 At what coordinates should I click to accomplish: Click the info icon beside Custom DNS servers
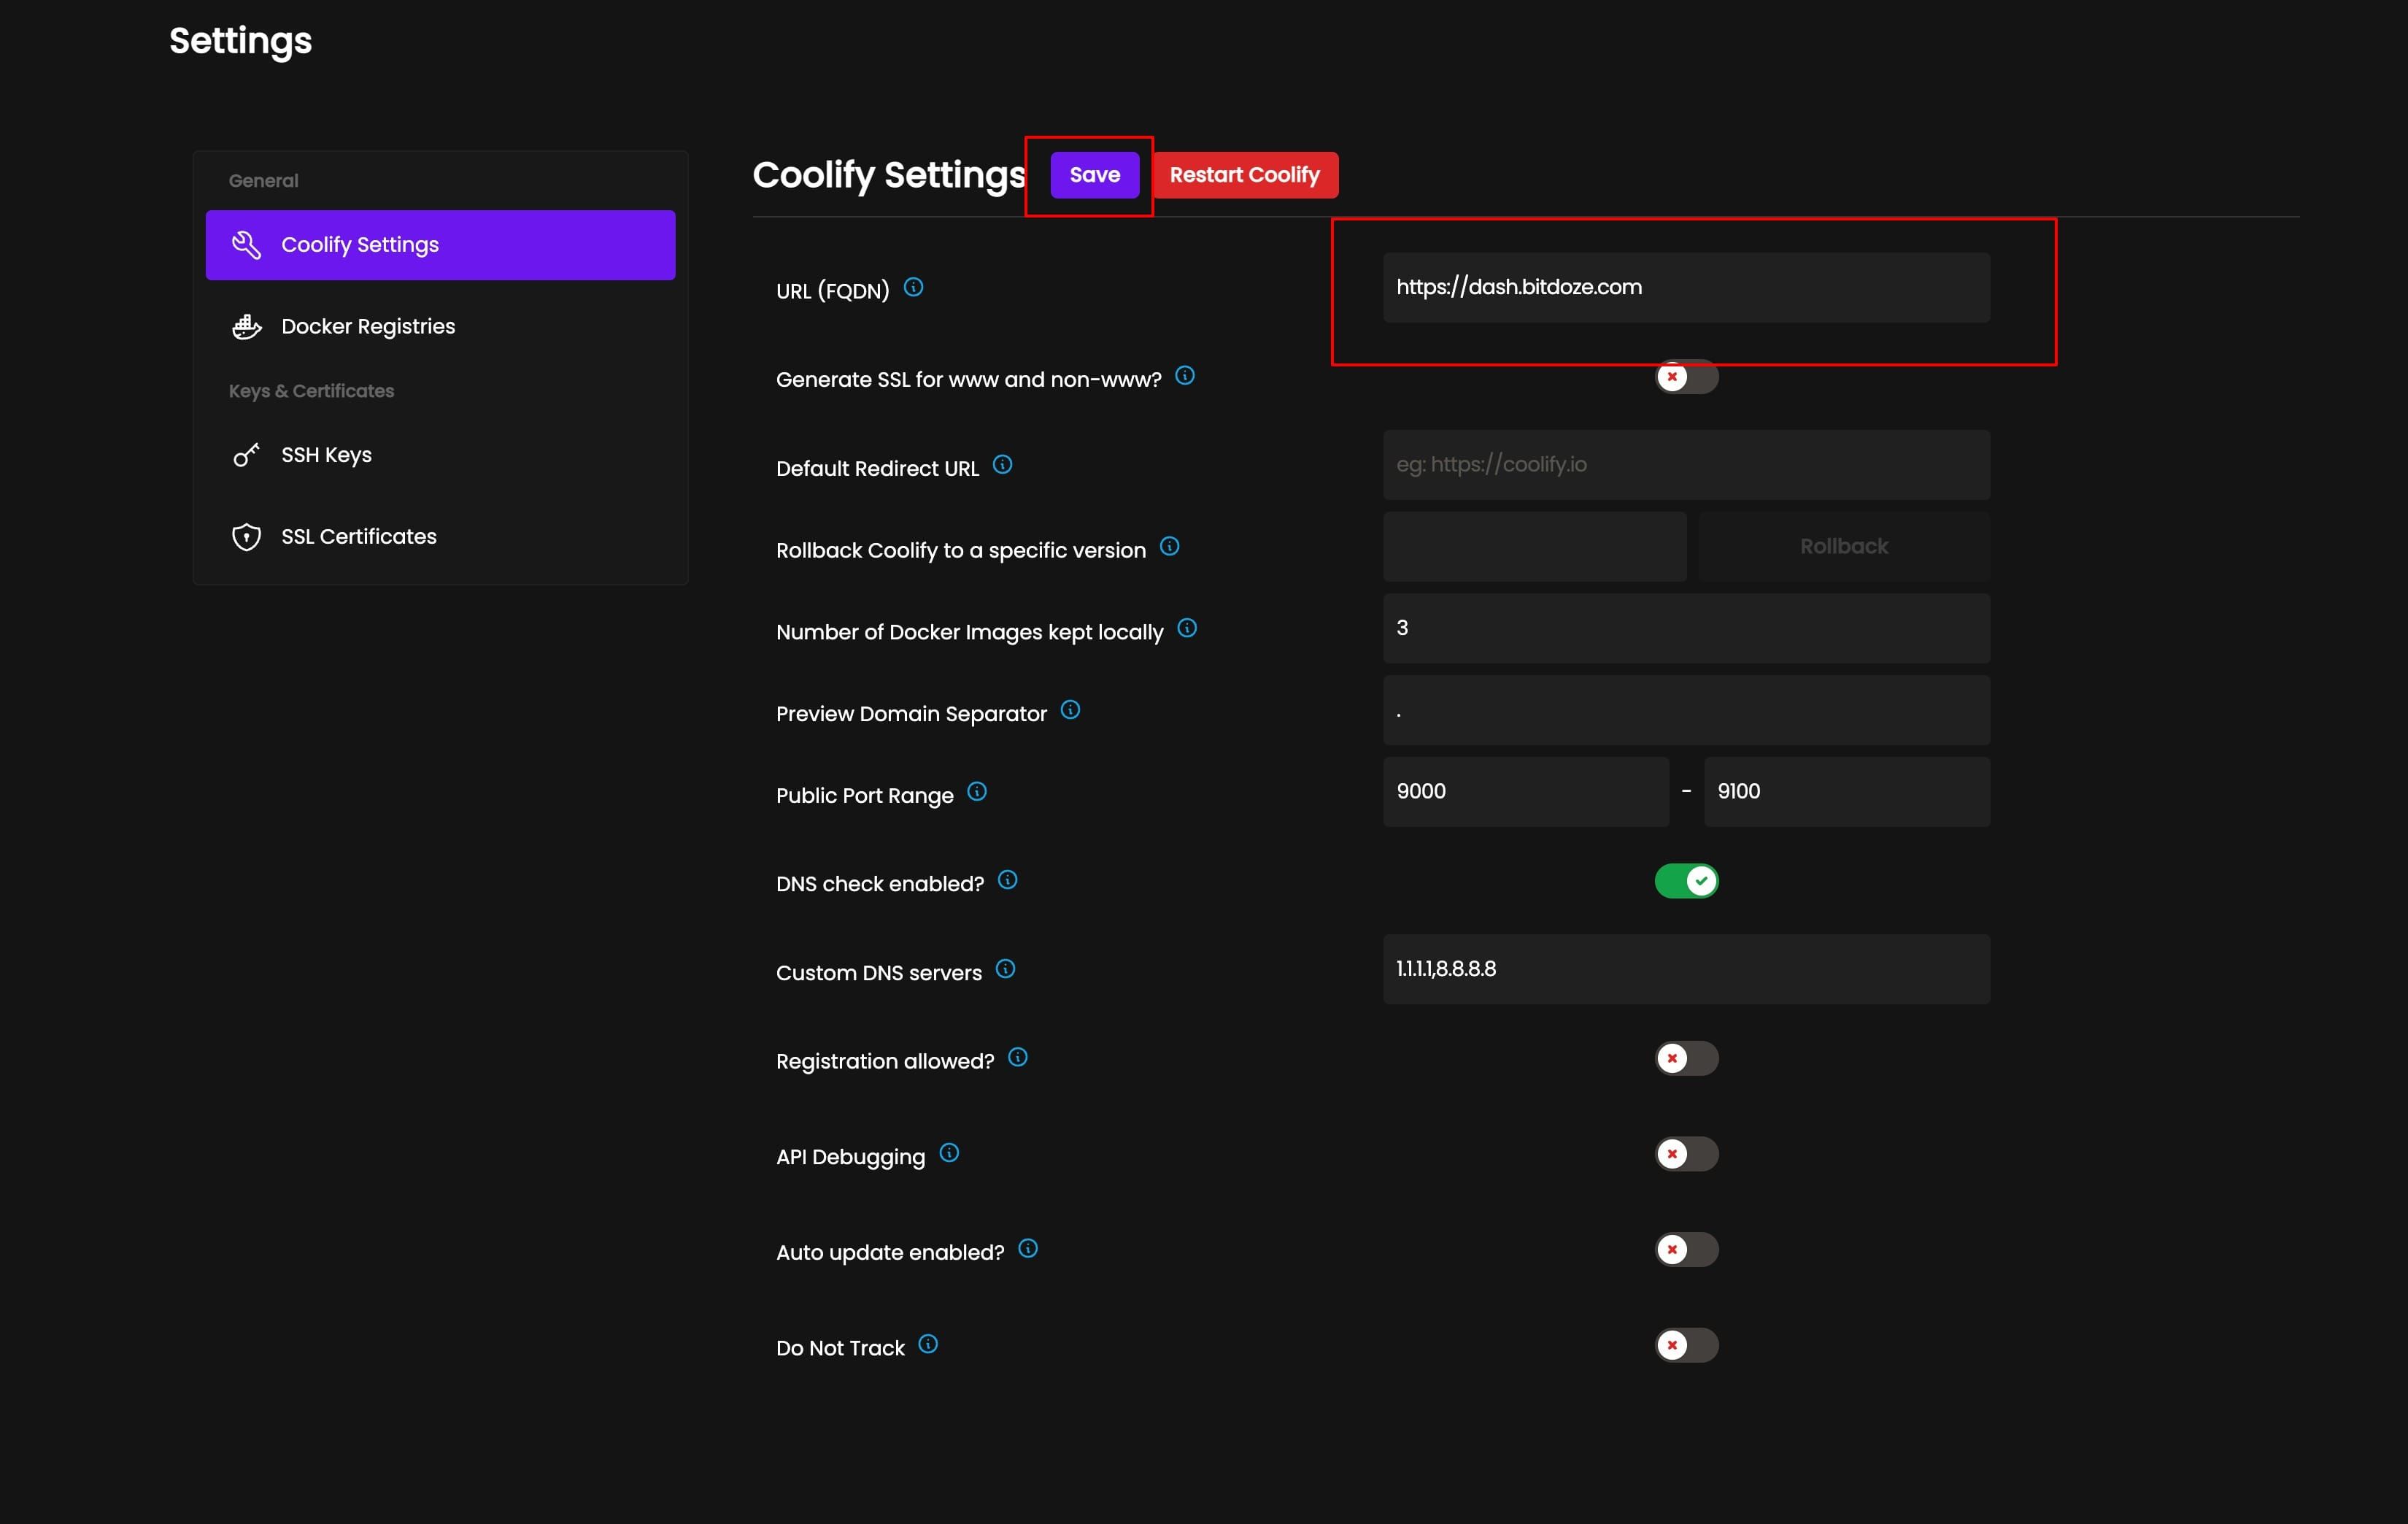[1004, 968]
